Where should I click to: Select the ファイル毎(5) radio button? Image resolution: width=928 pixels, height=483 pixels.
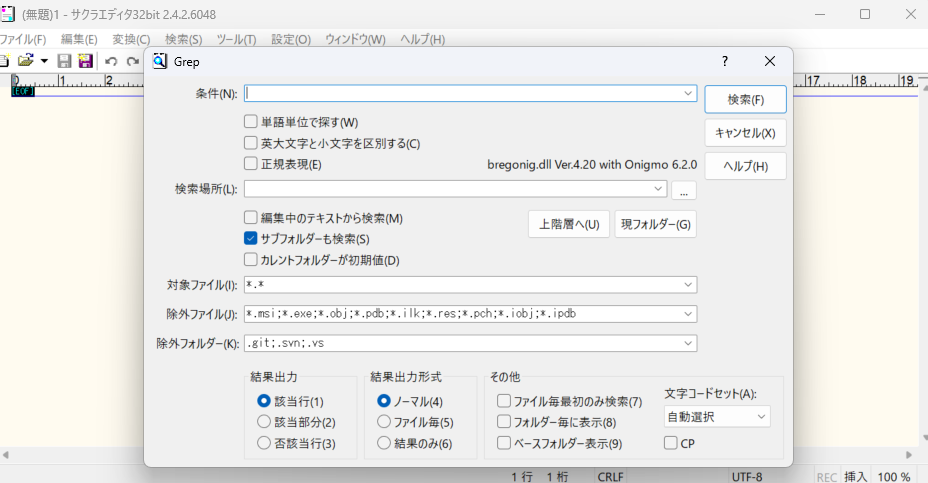(x=384, y=422)
